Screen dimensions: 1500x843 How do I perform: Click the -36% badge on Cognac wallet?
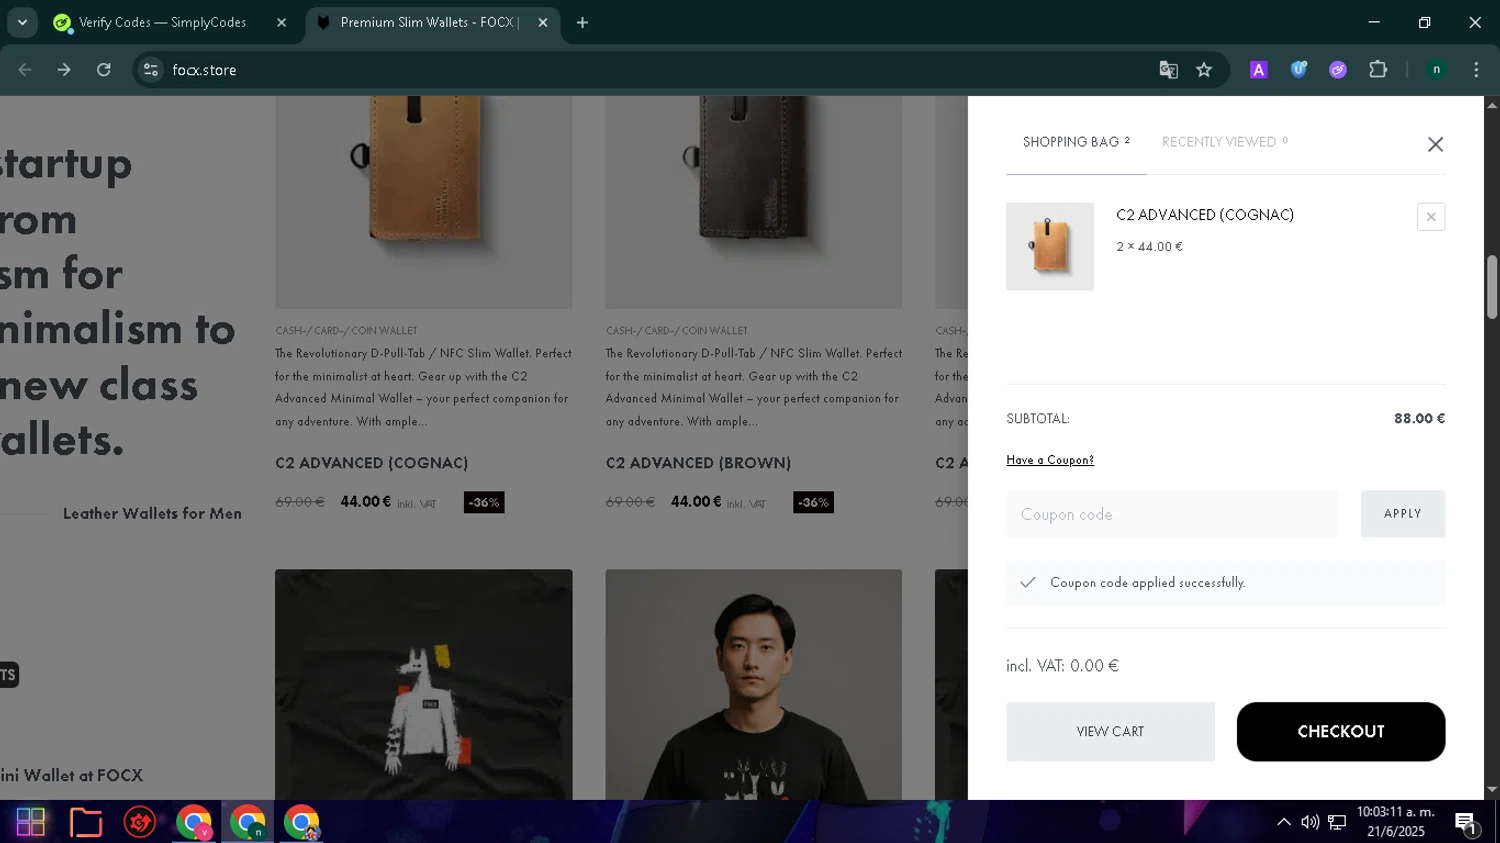tap(484, 502)
